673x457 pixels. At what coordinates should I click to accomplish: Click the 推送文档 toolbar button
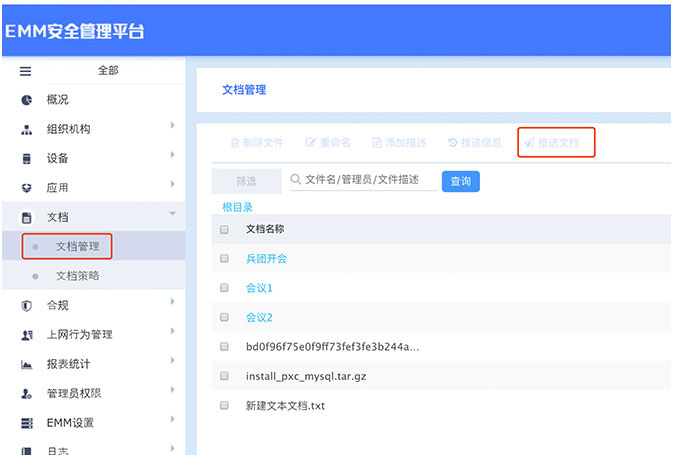556,143
